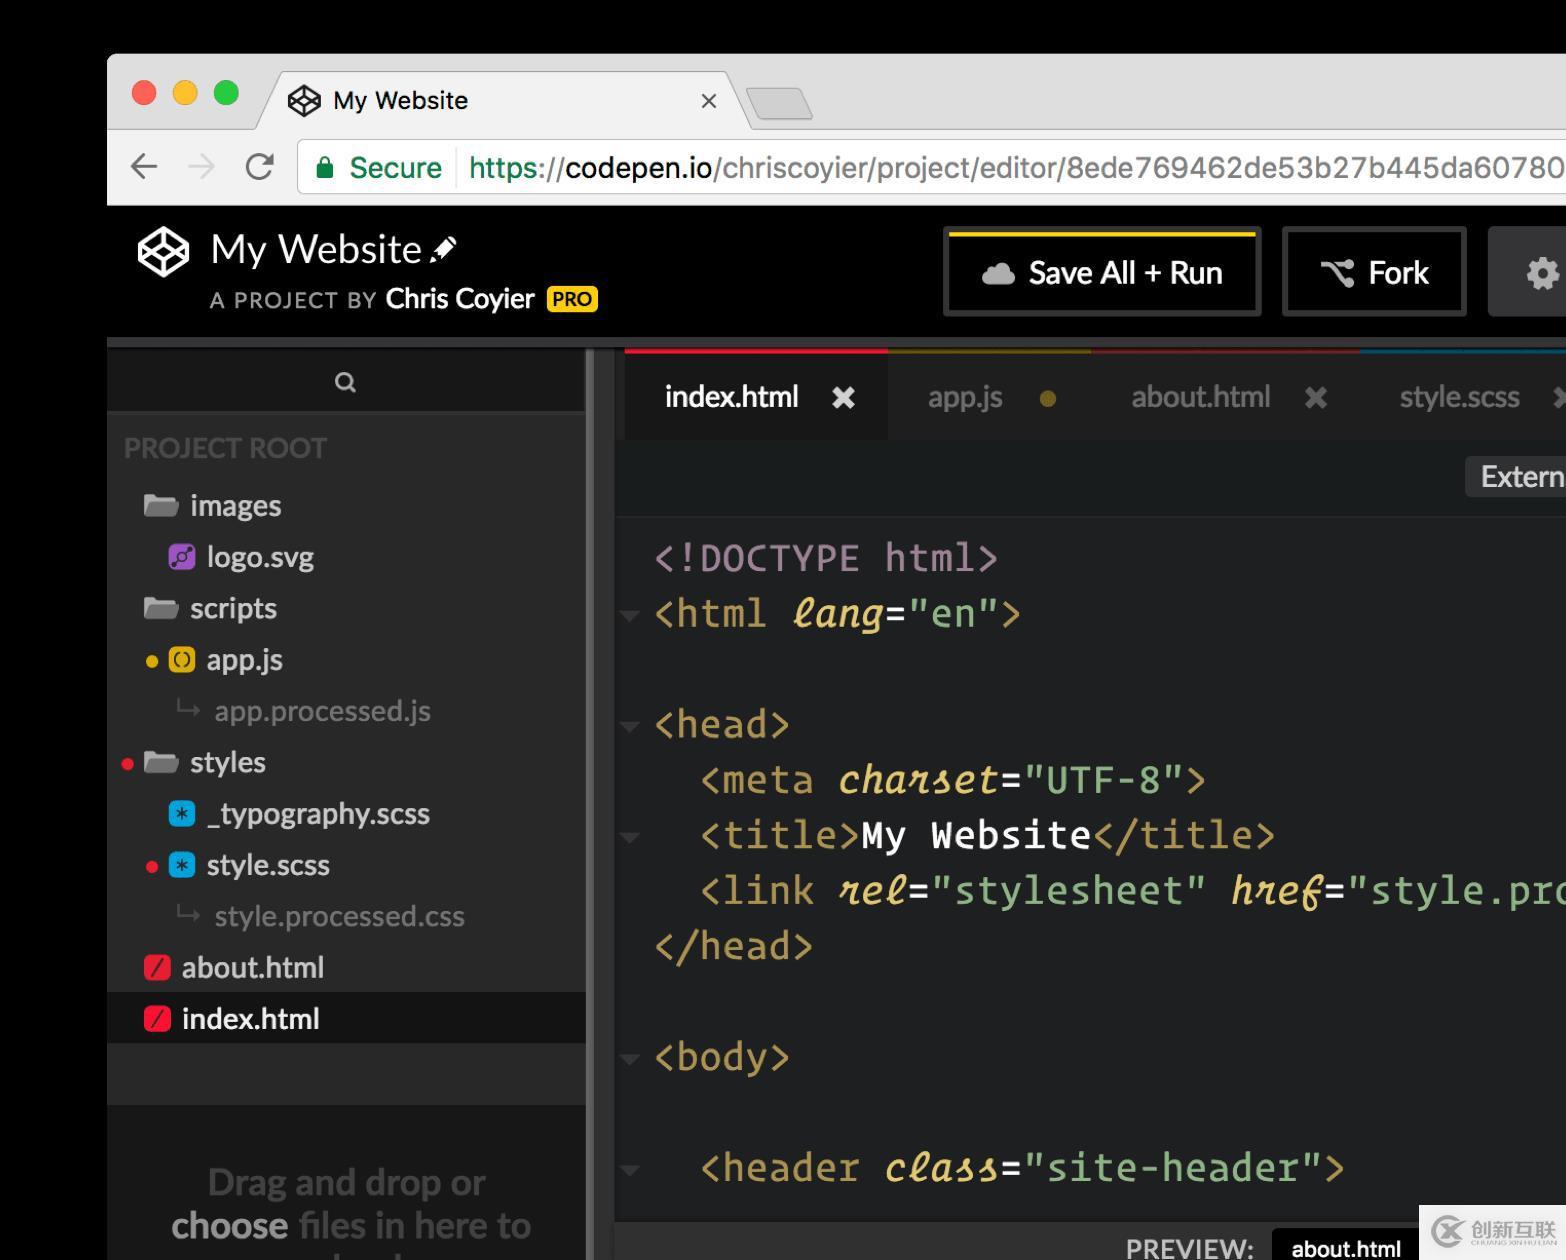Screen dimensions: 1566x1260
Task: Open Chris Coyier's profile link
Action: coord(460,299)
